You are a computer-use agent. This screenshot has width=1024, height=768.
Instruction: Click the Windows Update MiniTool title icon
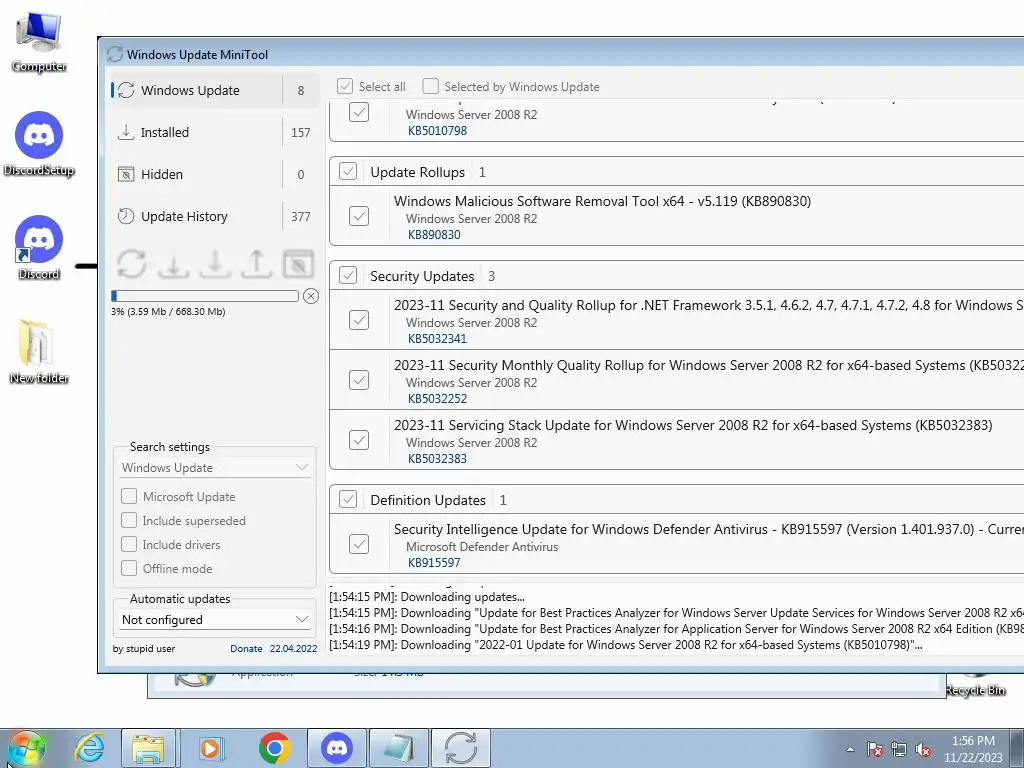115,54
